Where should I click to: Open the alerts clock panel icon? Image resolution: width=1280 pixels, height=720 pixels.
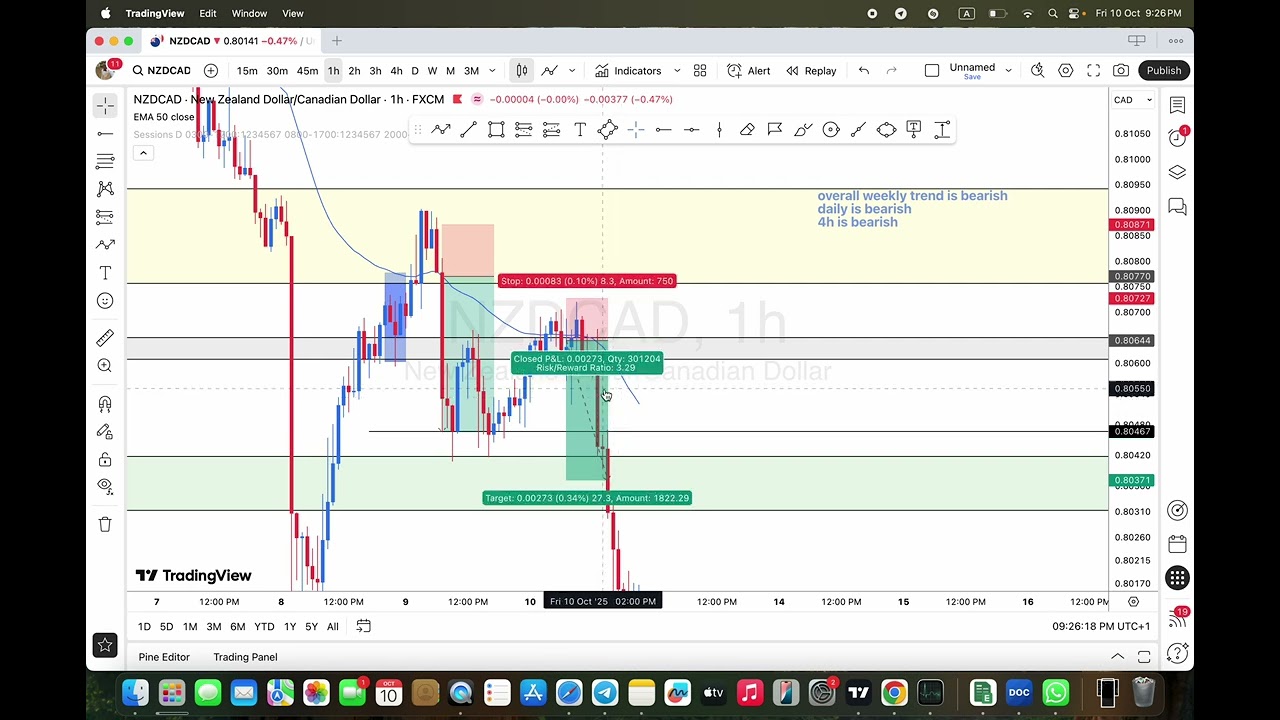coord(1177,138)
